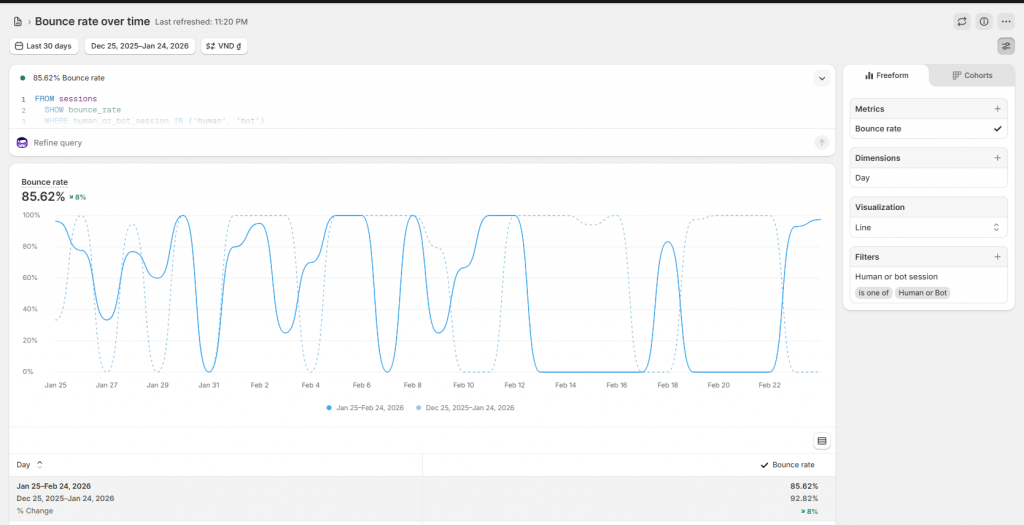Add a filter with the plus icon
Image resolution: width=1024 pixels, height=525 pixels.
tap(997, 257)
